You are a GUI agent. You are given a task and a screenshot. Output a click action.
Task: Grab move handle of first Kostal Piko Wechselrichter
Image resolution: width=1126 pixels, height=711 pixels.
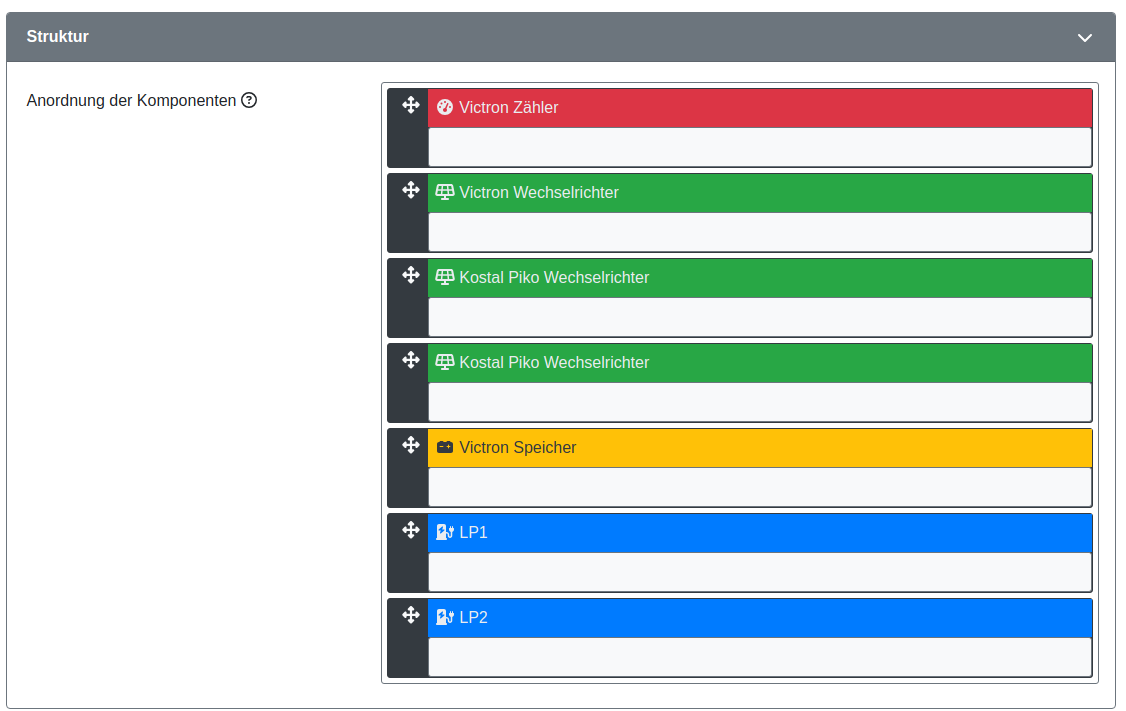pyautogui.click(x=411, y=275)
